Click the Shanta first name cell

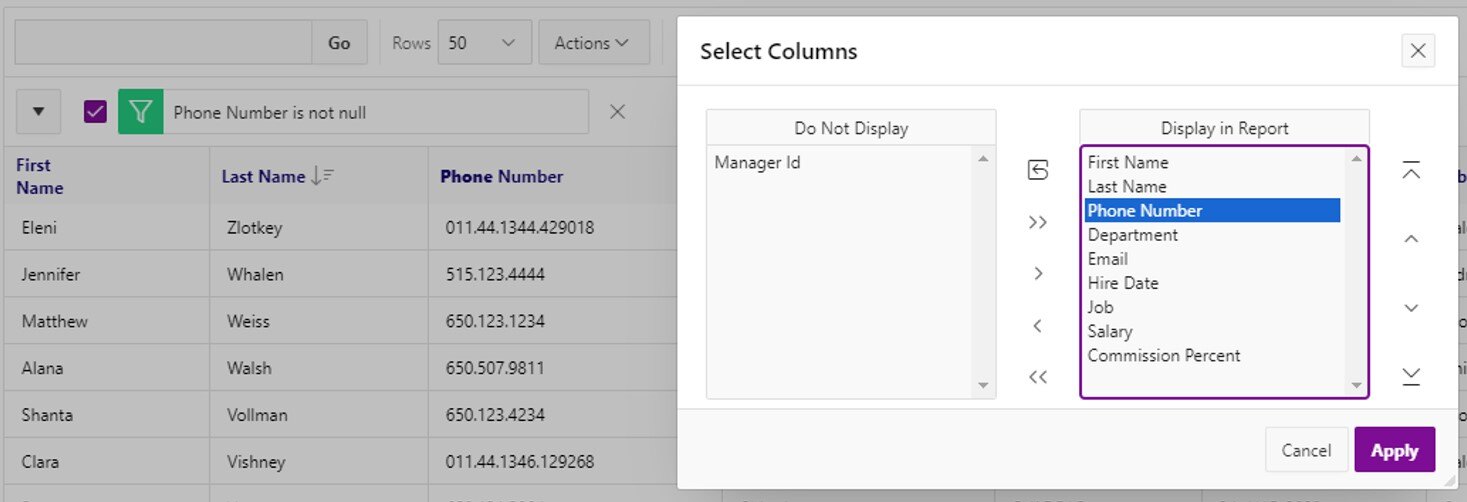47,414
